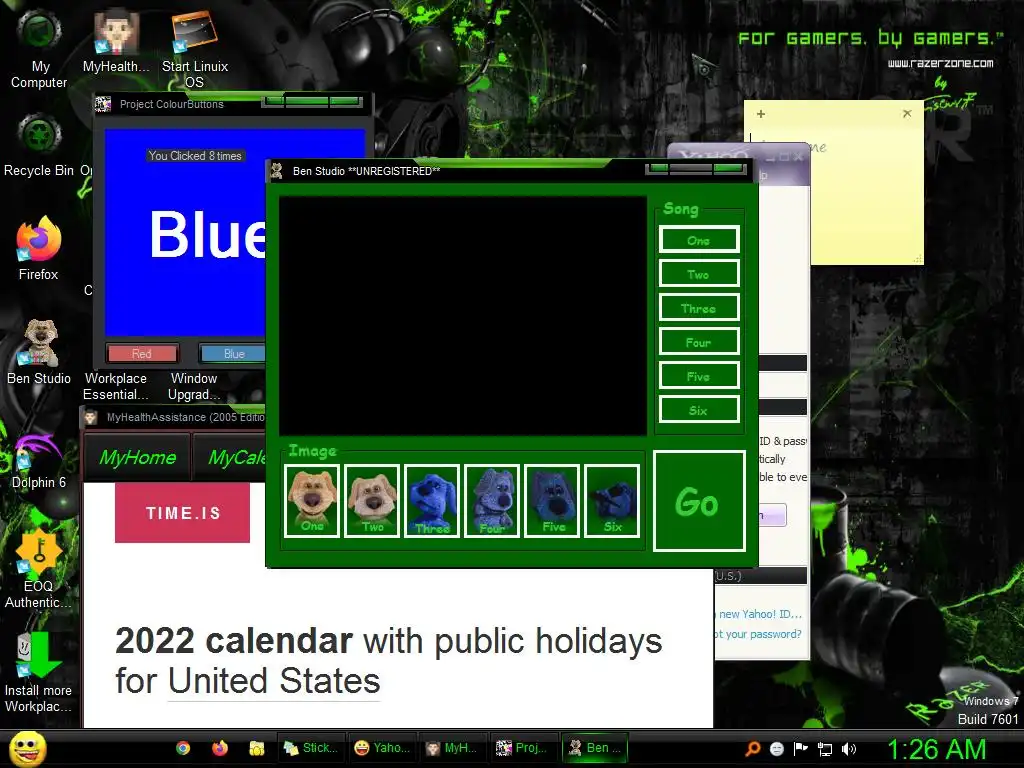This screenshot has width=1024, height=768.
Task: Click the network tray icon
Action: [x=825, y=749]
